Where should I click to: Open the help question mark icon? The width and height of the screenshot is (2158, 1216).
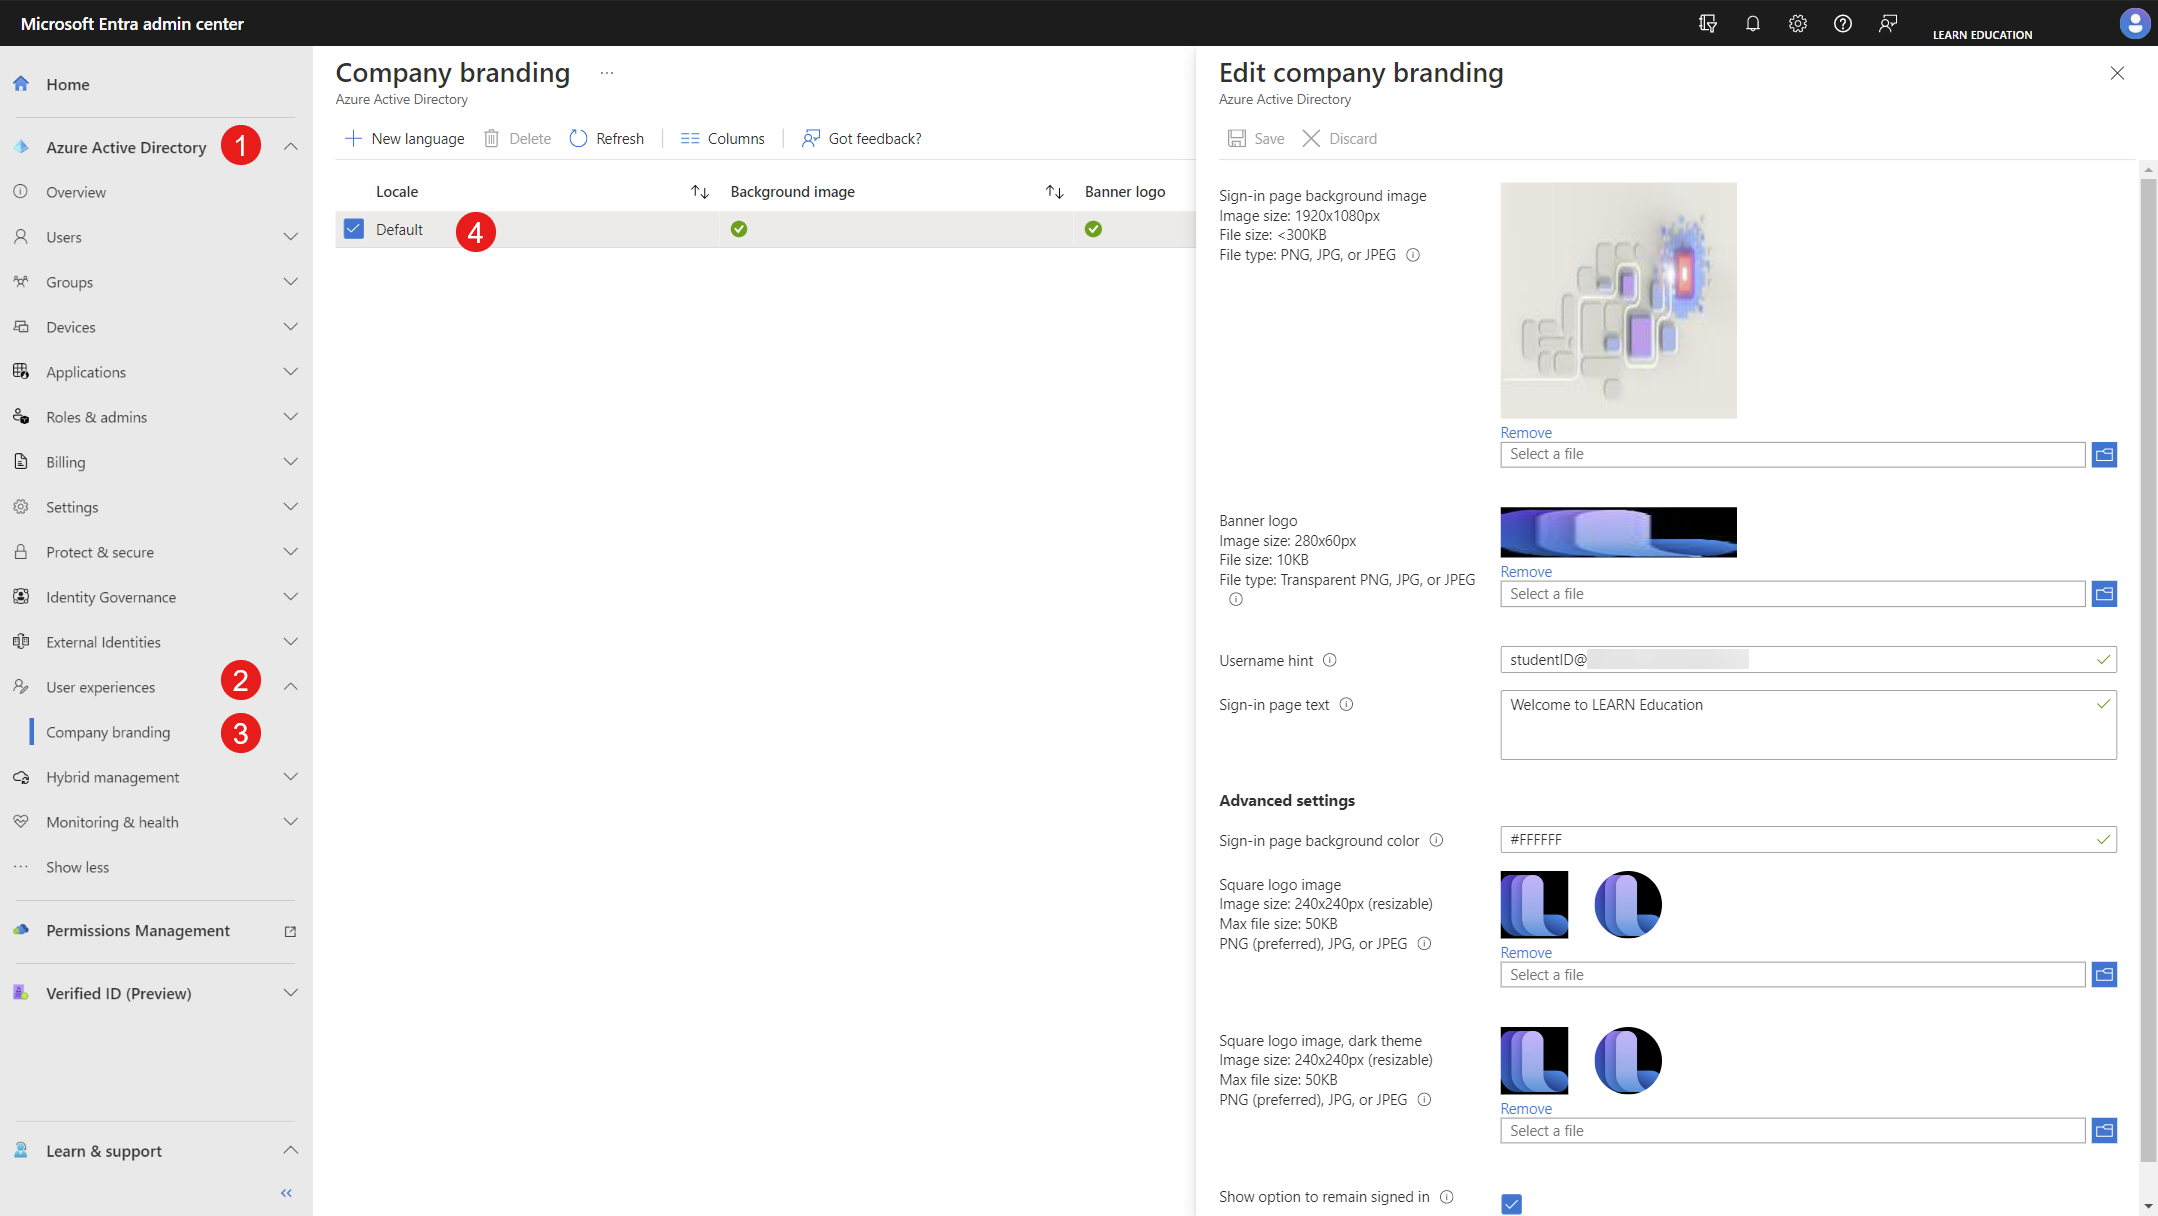pos(1842,23)
